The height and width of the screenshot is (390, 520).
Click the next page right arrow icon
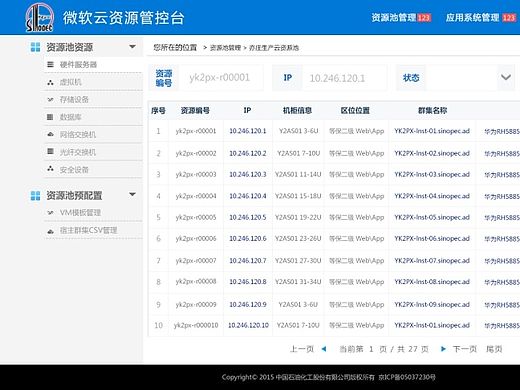(443, 349)
